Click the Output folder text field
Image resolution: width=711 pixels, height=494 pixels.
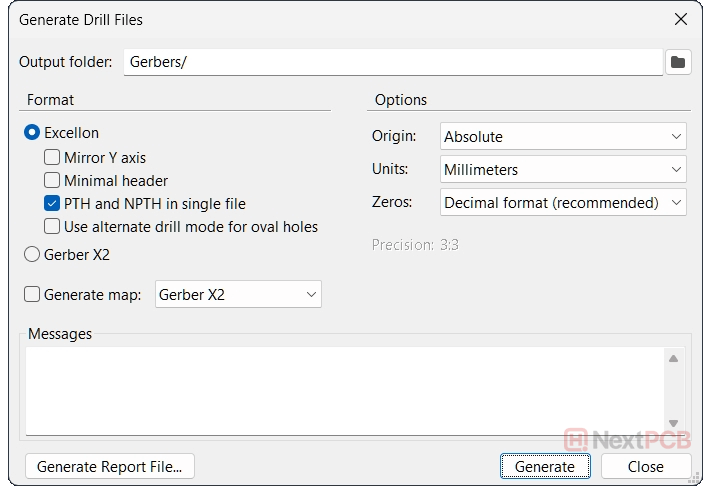392,62
